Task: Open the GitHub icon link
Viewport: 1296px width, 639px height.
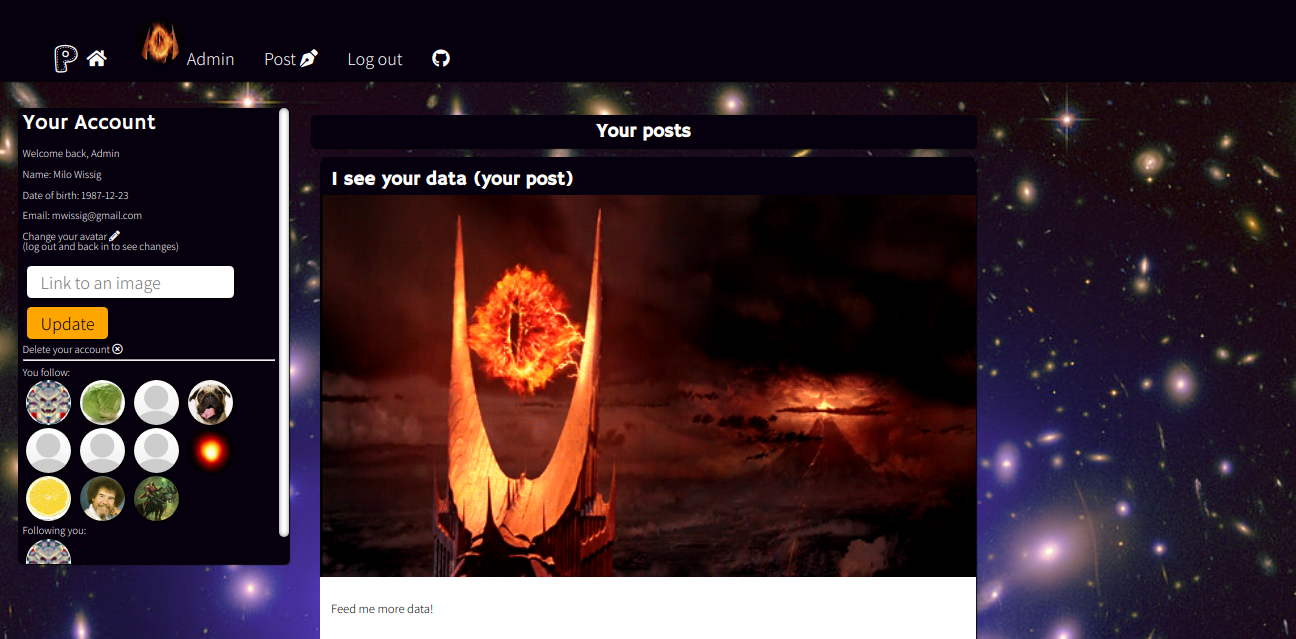Action: tap(441, 58)
